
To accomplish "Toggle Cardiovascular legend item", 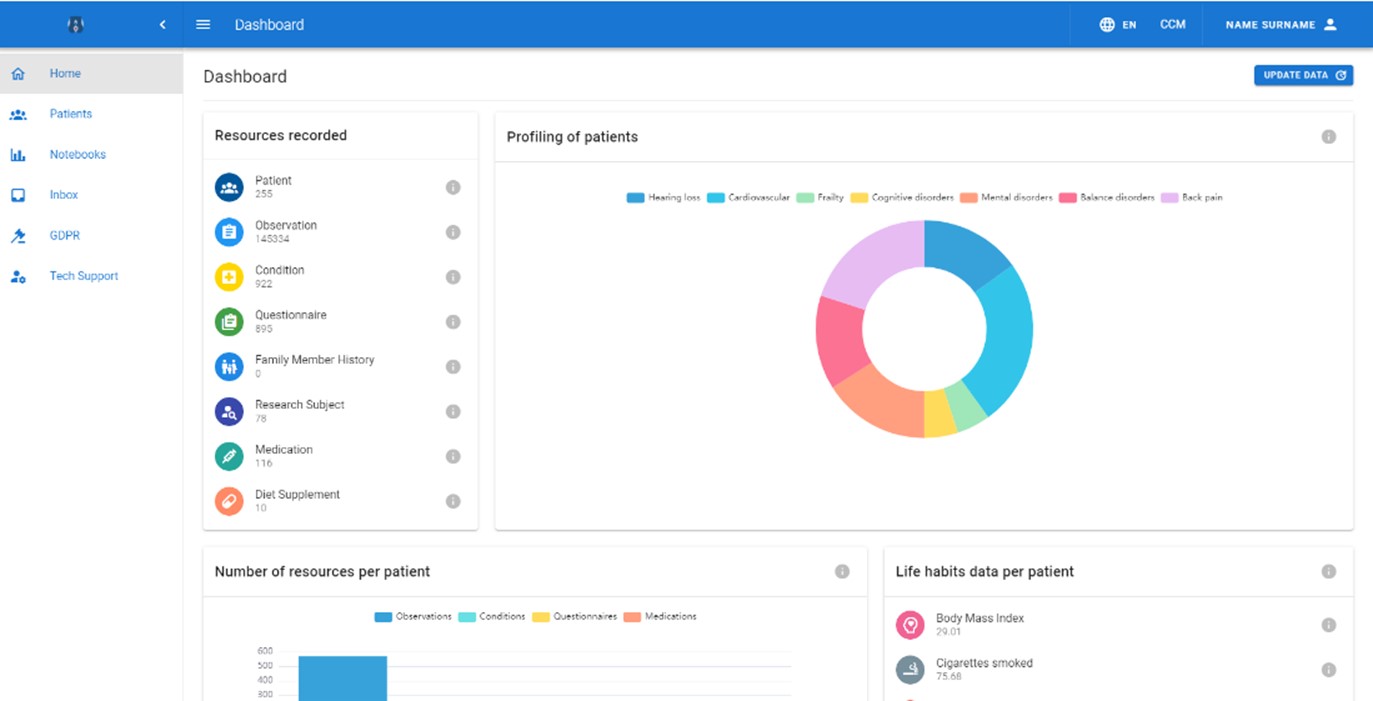I will [x=748, y=198].
